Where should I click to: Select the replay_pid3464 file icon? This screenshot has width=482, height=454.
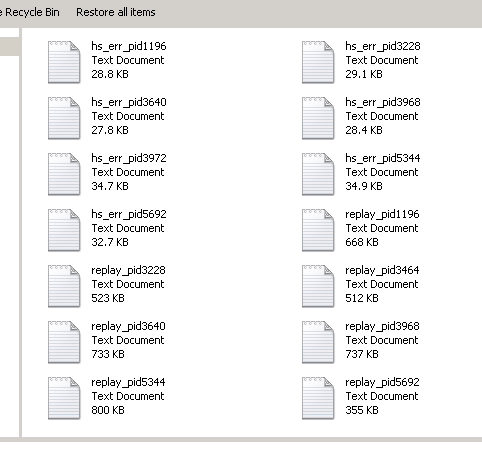pos(318,286)
